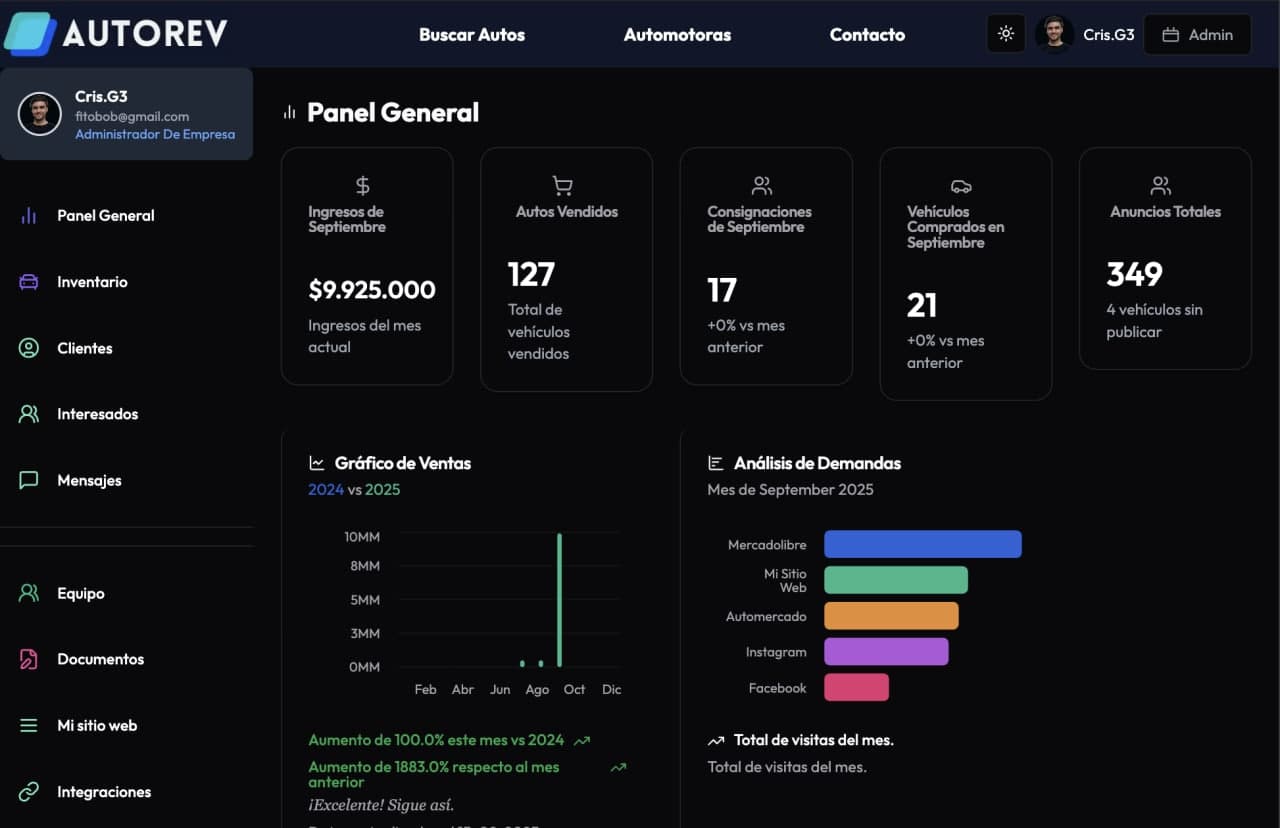1280x828 pixels.
Task: Click the dollar icon on Ingresos card
Action: [x=362, y=184]
